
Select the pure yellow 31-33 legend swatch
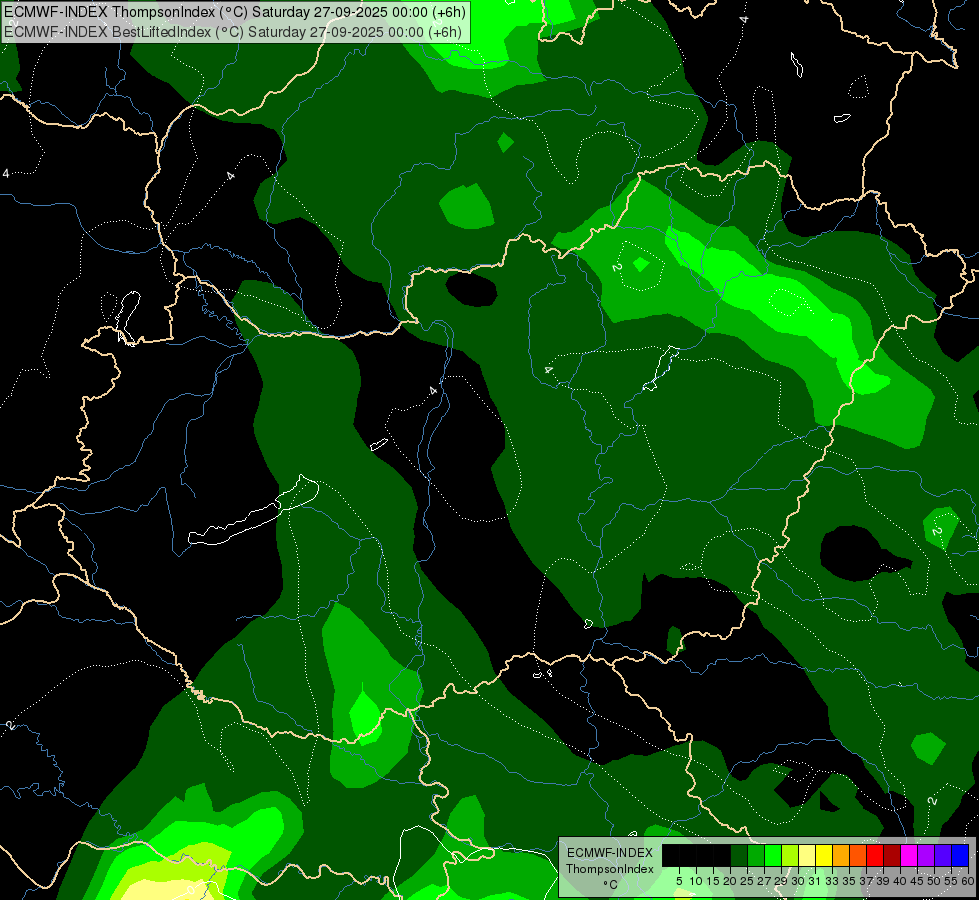[824, 855]
